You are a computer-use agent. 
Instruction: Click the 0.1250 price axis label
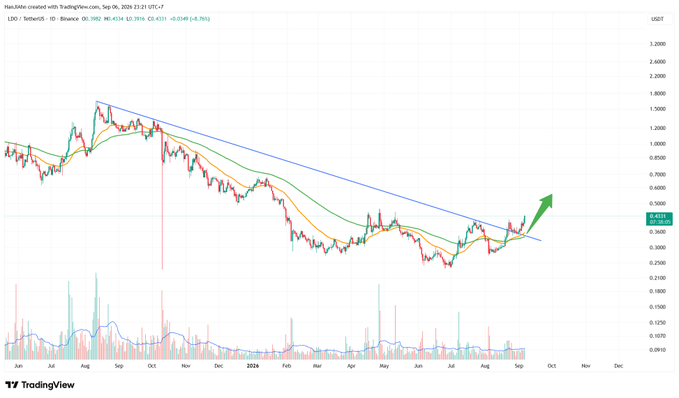coord(657,323)
